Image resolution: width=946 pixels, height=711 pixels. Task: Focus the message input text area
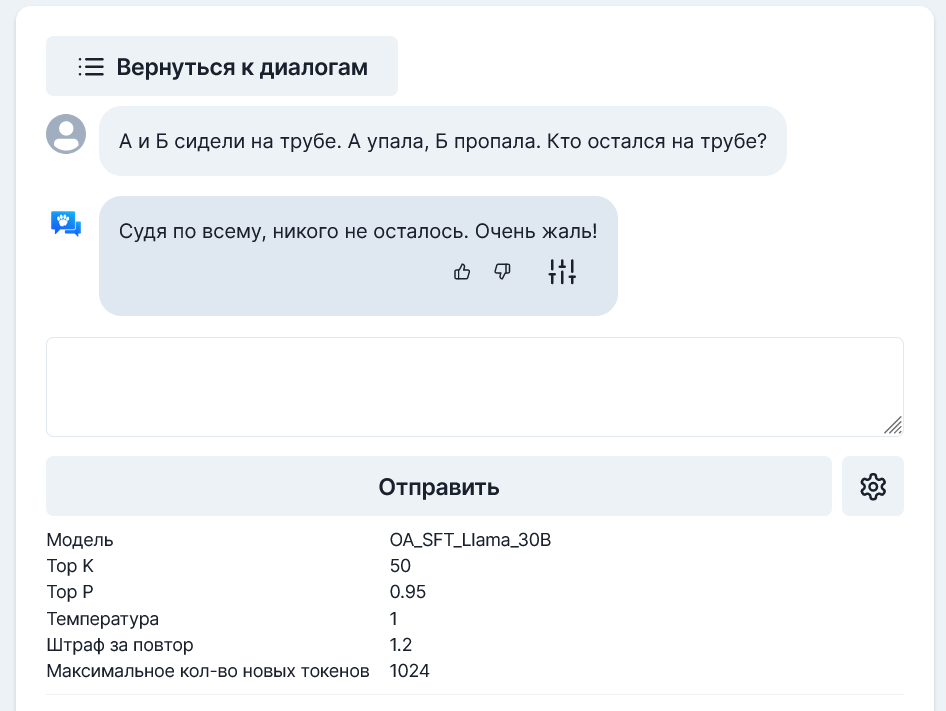tap(474, 386)
